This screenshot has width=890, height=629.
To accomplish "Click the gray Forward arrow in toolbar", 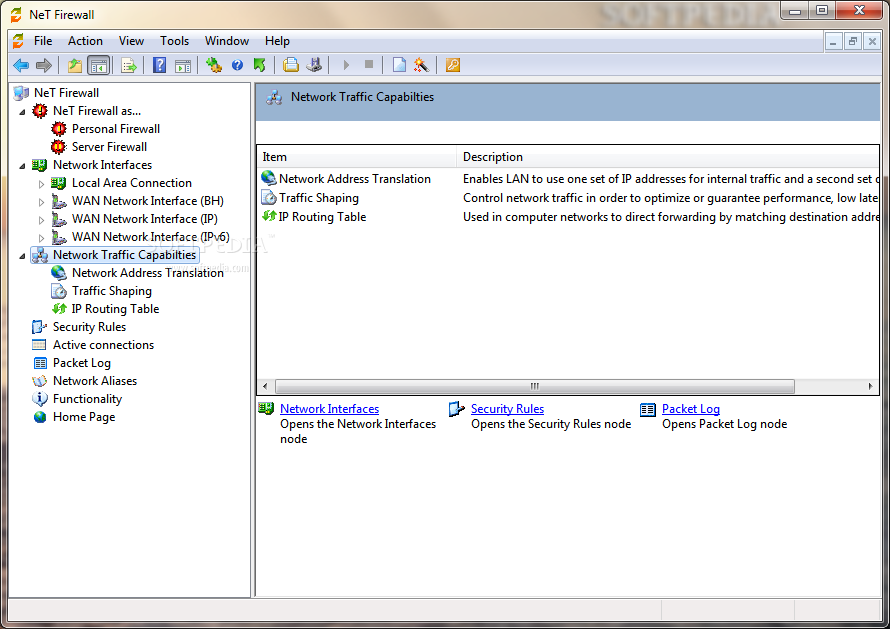I will [44, 65].
